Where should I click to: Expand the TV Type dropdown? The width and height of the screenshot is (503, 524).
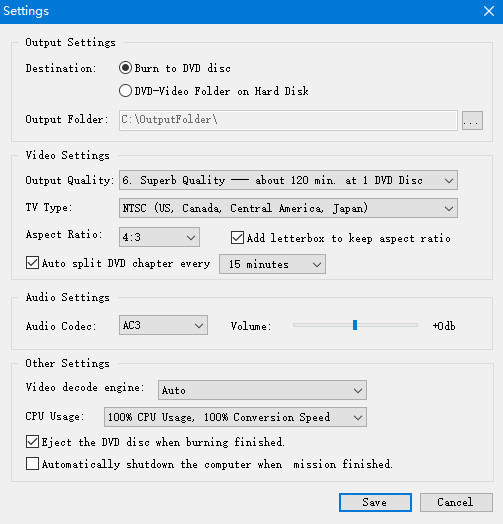pyautogui.click(x=288, y=209)
